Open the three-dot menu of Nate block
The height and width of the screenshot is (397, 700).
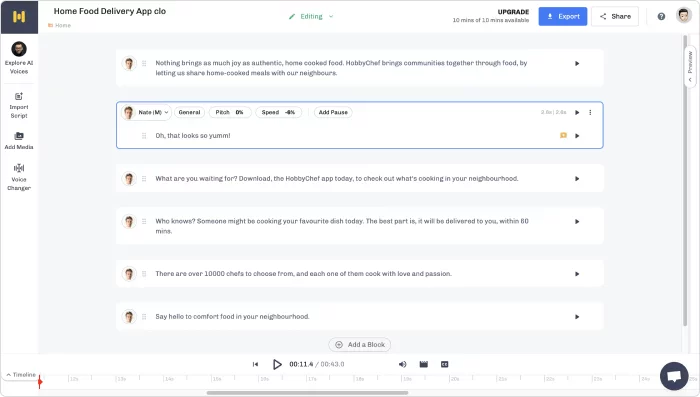coord(590,113)
